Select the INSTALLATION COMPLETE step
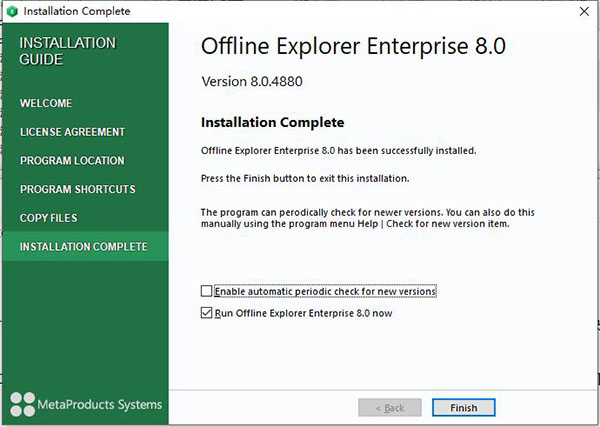 pos(85,246)
